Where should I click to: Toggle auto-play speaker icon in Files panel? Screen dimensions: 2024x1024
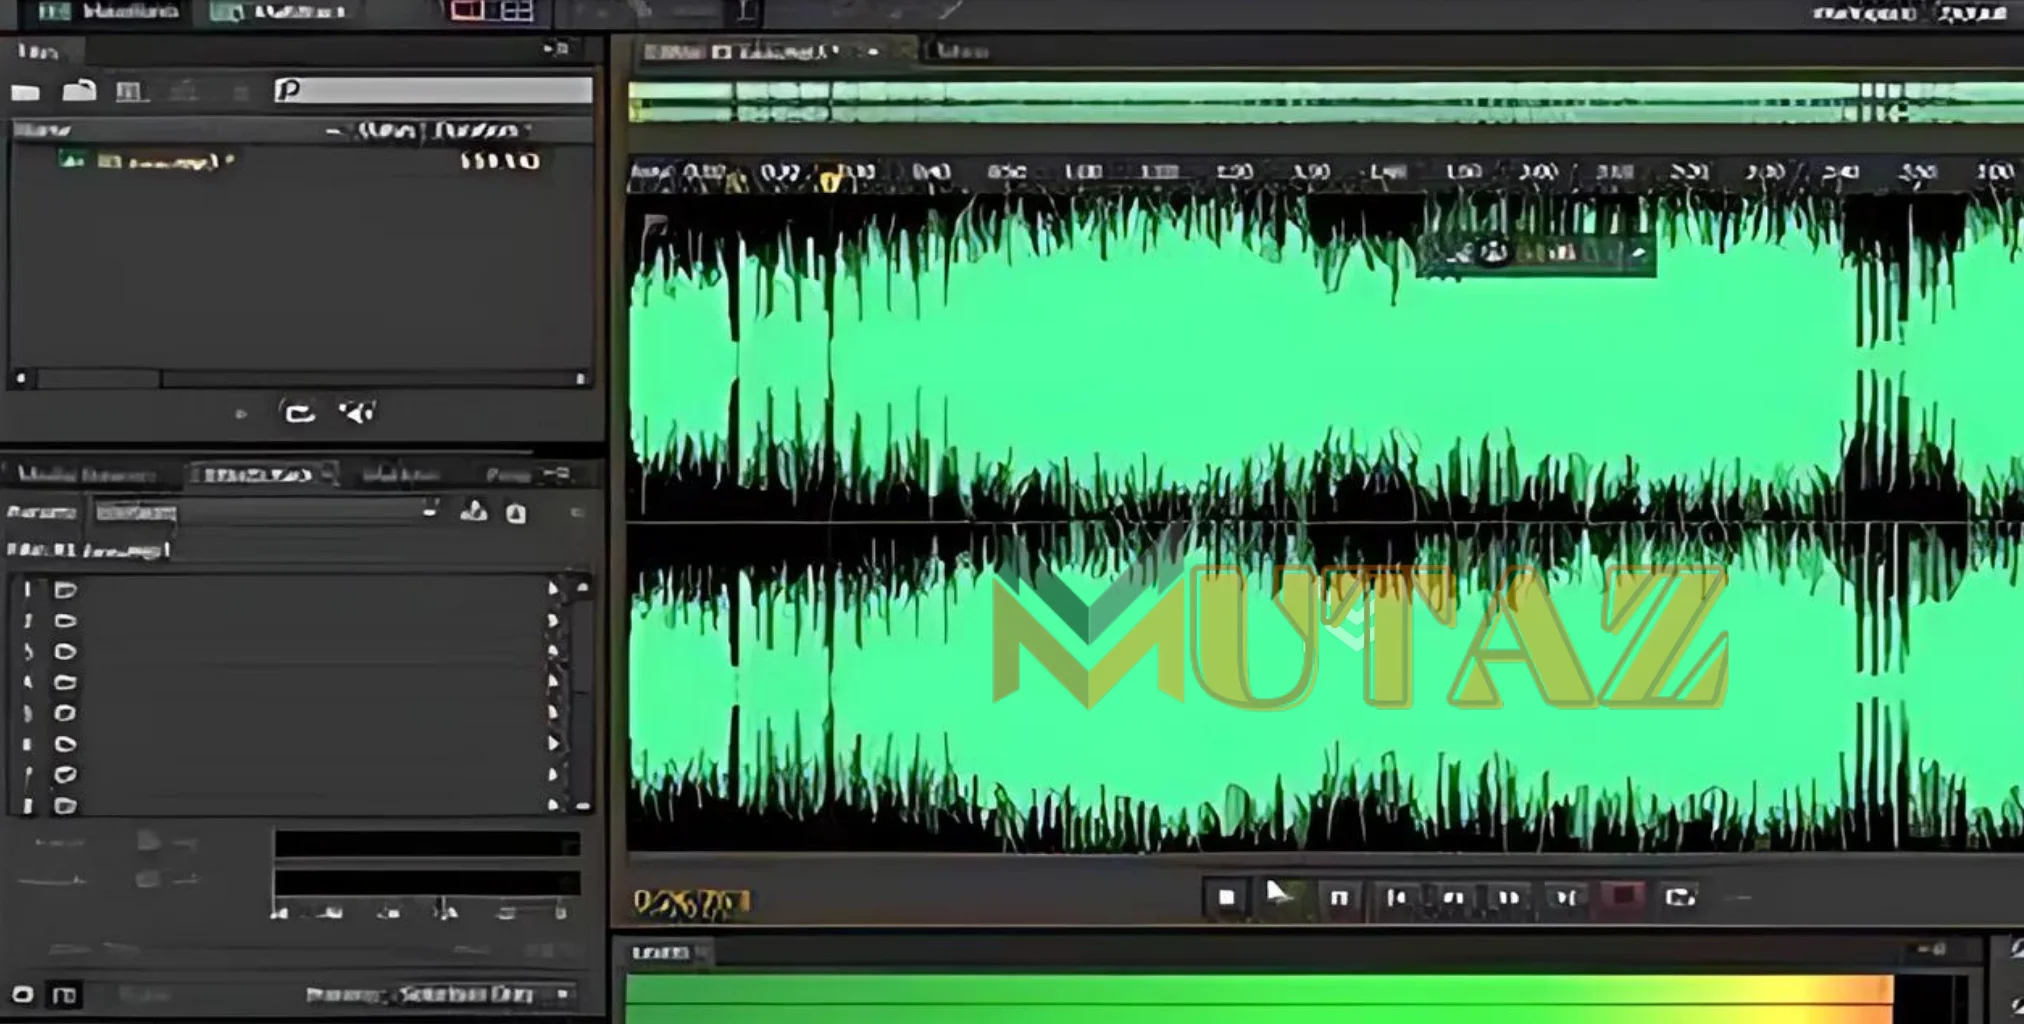[356, 411]
